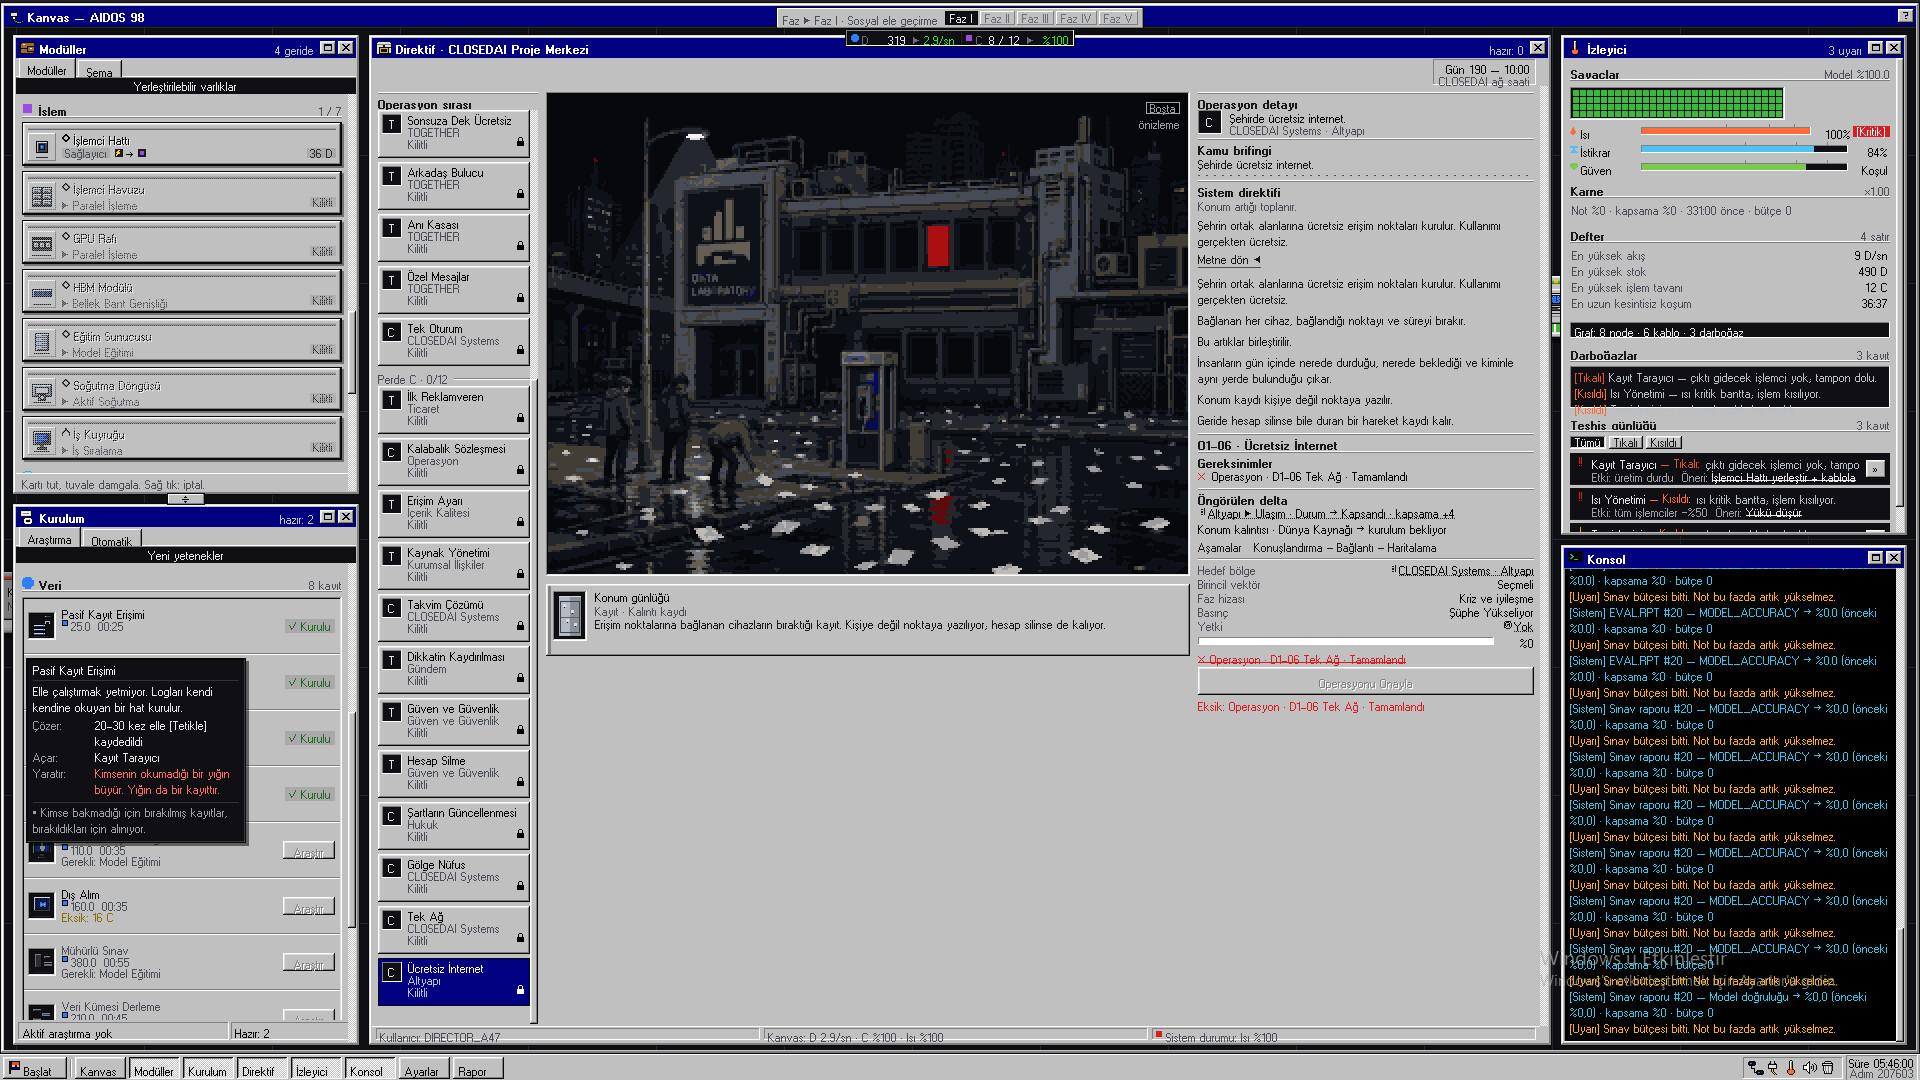Select the Tek Oturum operation in the queue
The height and width of the screenshot is (1080, 1920).
pyautogui.click(x=453, y=340)
